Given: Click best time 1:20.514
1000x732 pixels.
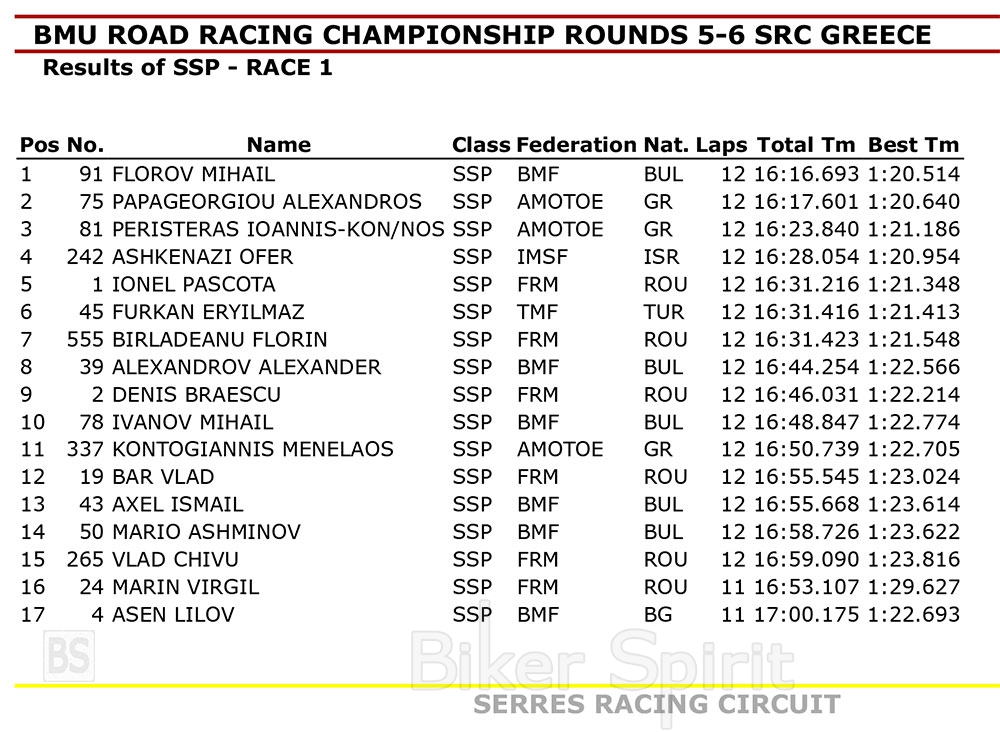Looking at the screenshot, I should coord(913,174).
